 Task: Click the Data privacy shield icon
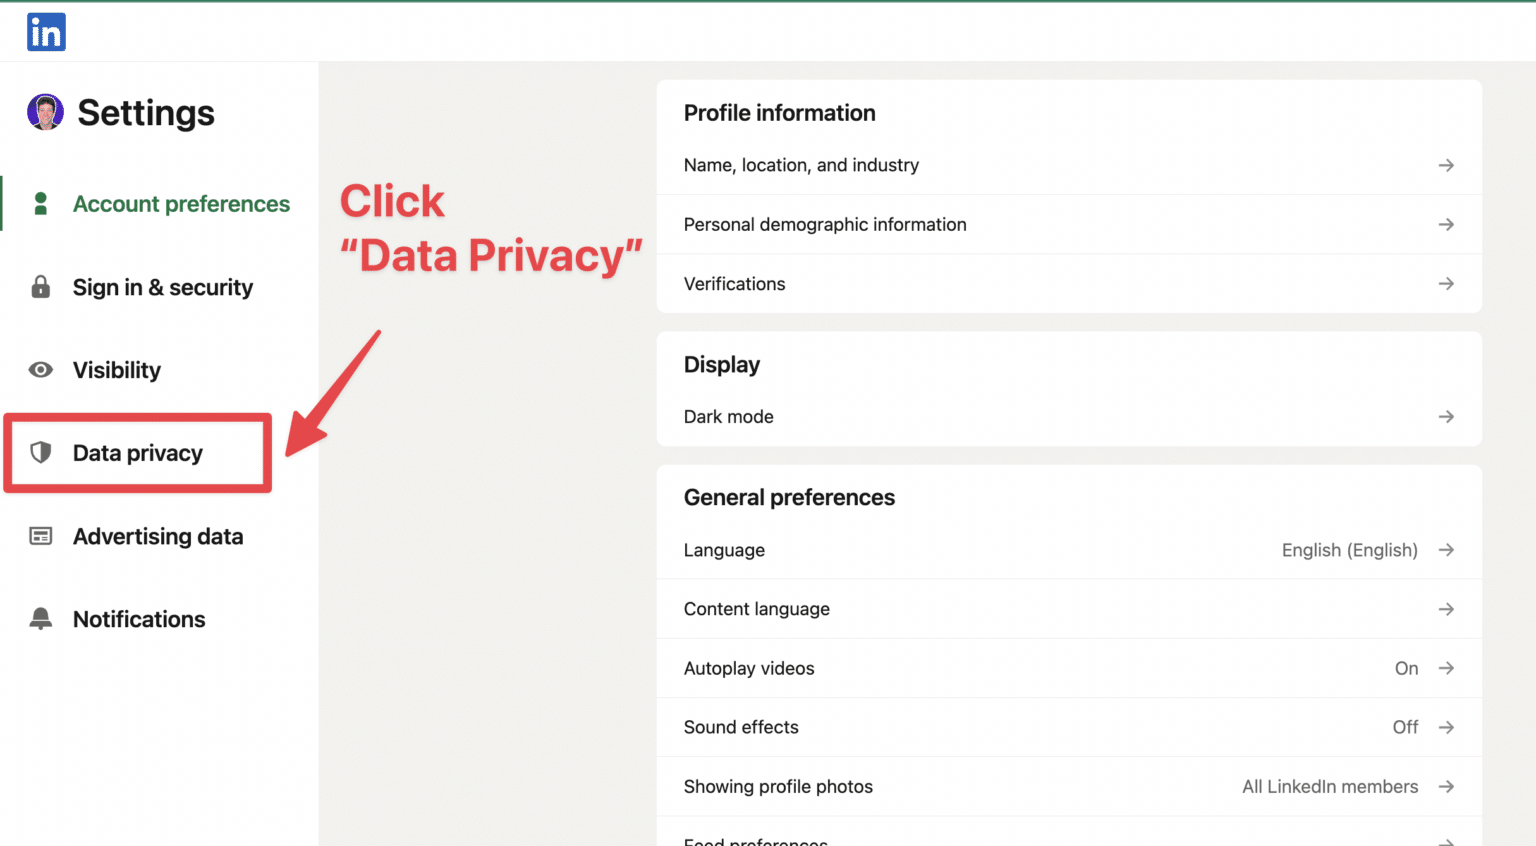pyautogui.click(x=41, y=453)
